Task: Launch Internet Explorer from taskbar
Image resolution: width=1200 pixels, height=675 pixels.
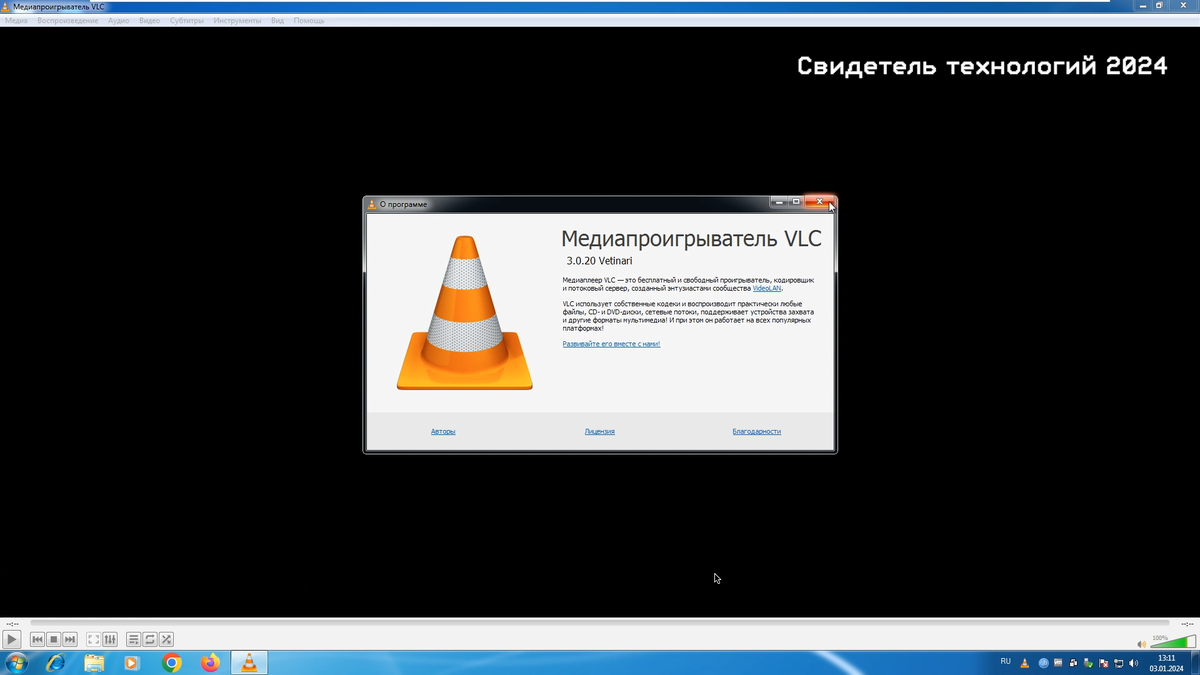Action: 55,663
